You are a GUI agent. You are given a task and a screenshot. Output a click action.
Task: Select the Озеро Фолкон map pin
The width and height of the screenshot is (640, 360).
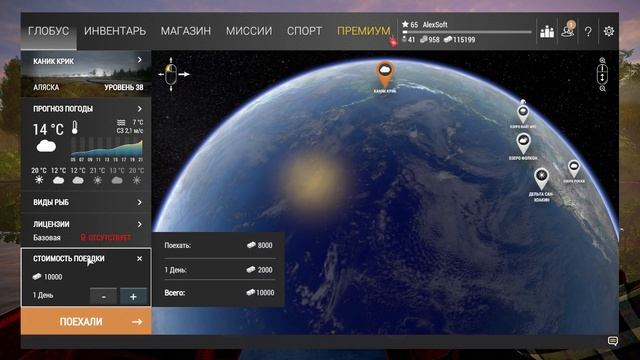[x=523, y=143]
